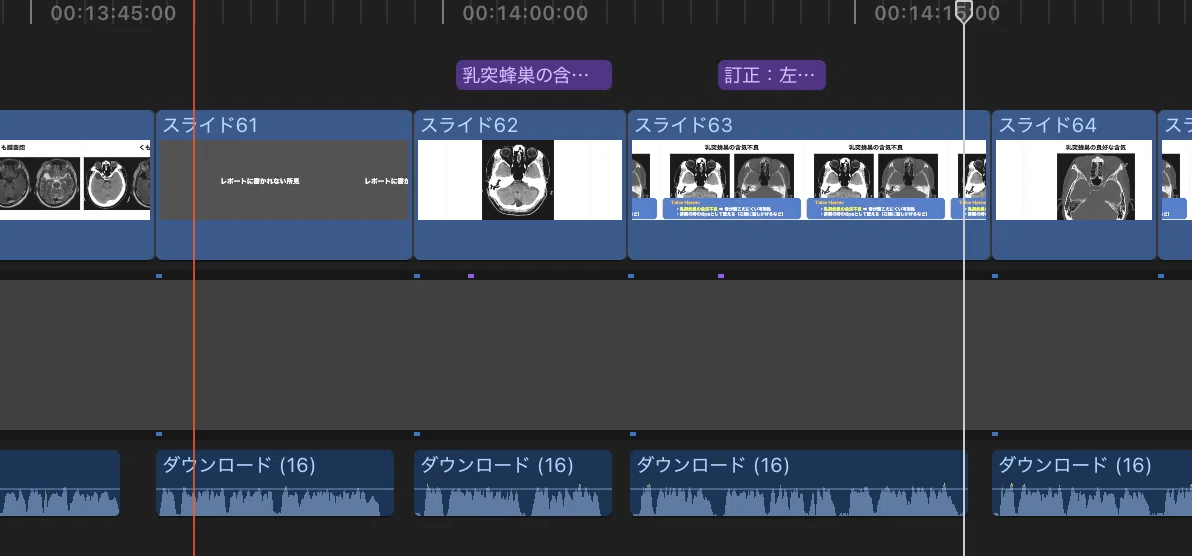Click blue marker just above スライド64's audio clip
Viewport: 1192px width, 556px height.
coord(995,434)
